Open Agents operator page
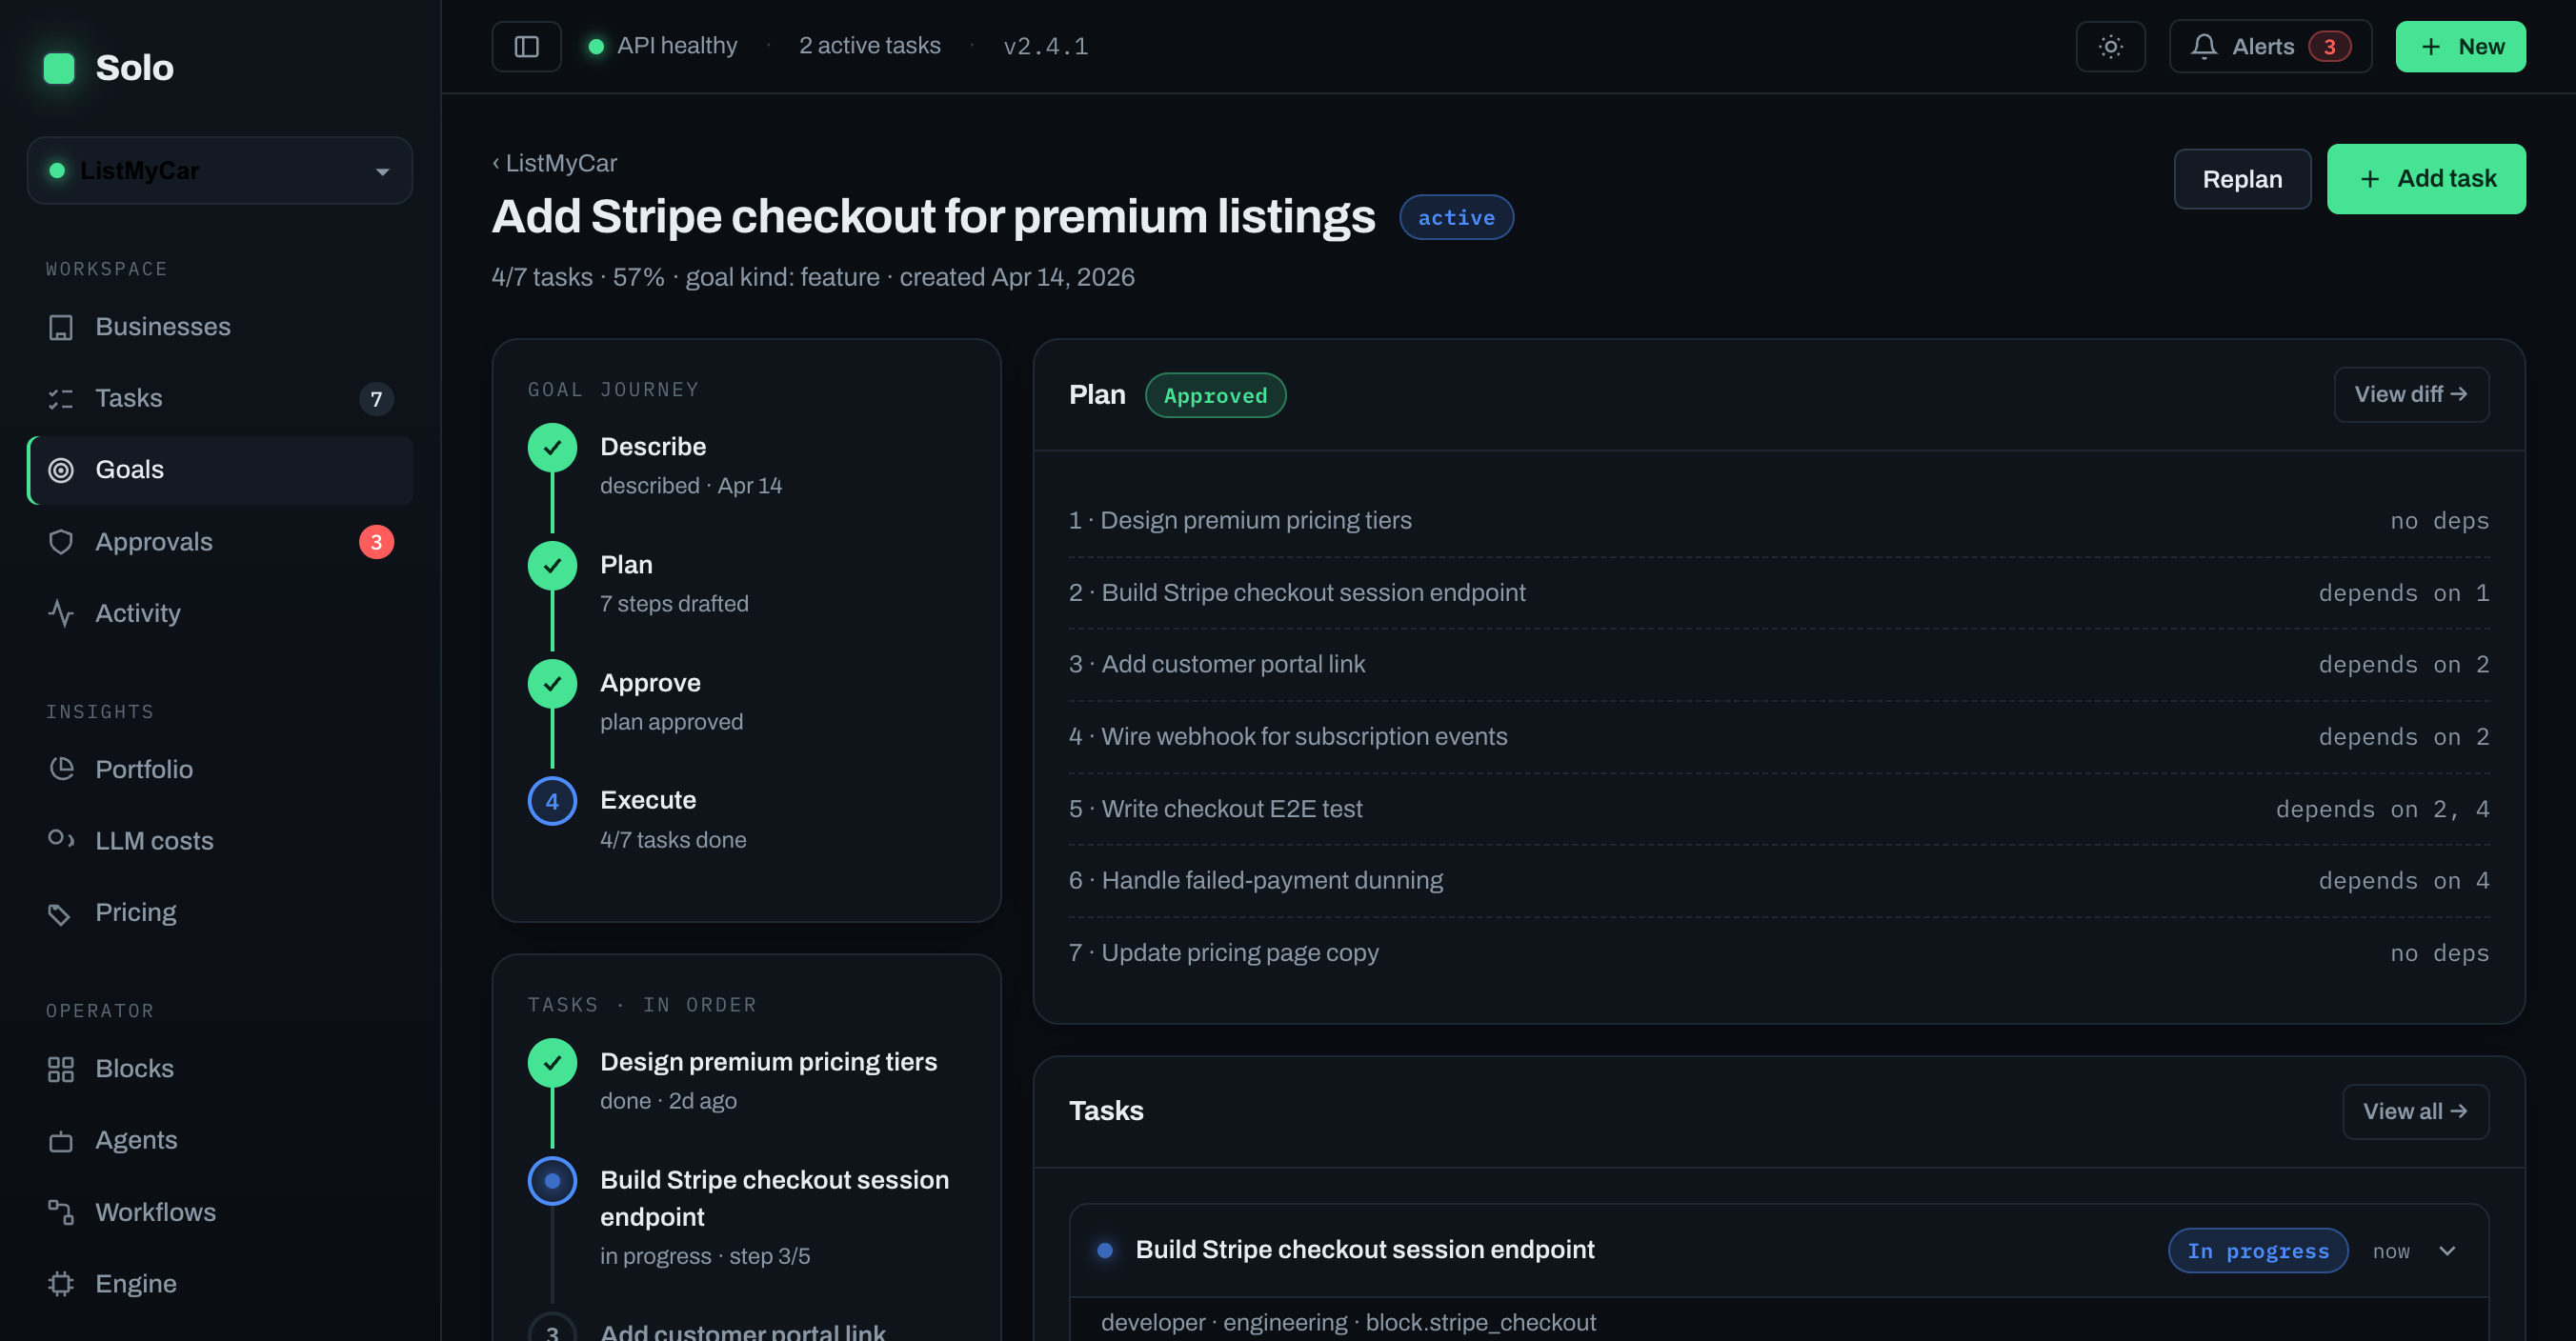 point(220,1140)
